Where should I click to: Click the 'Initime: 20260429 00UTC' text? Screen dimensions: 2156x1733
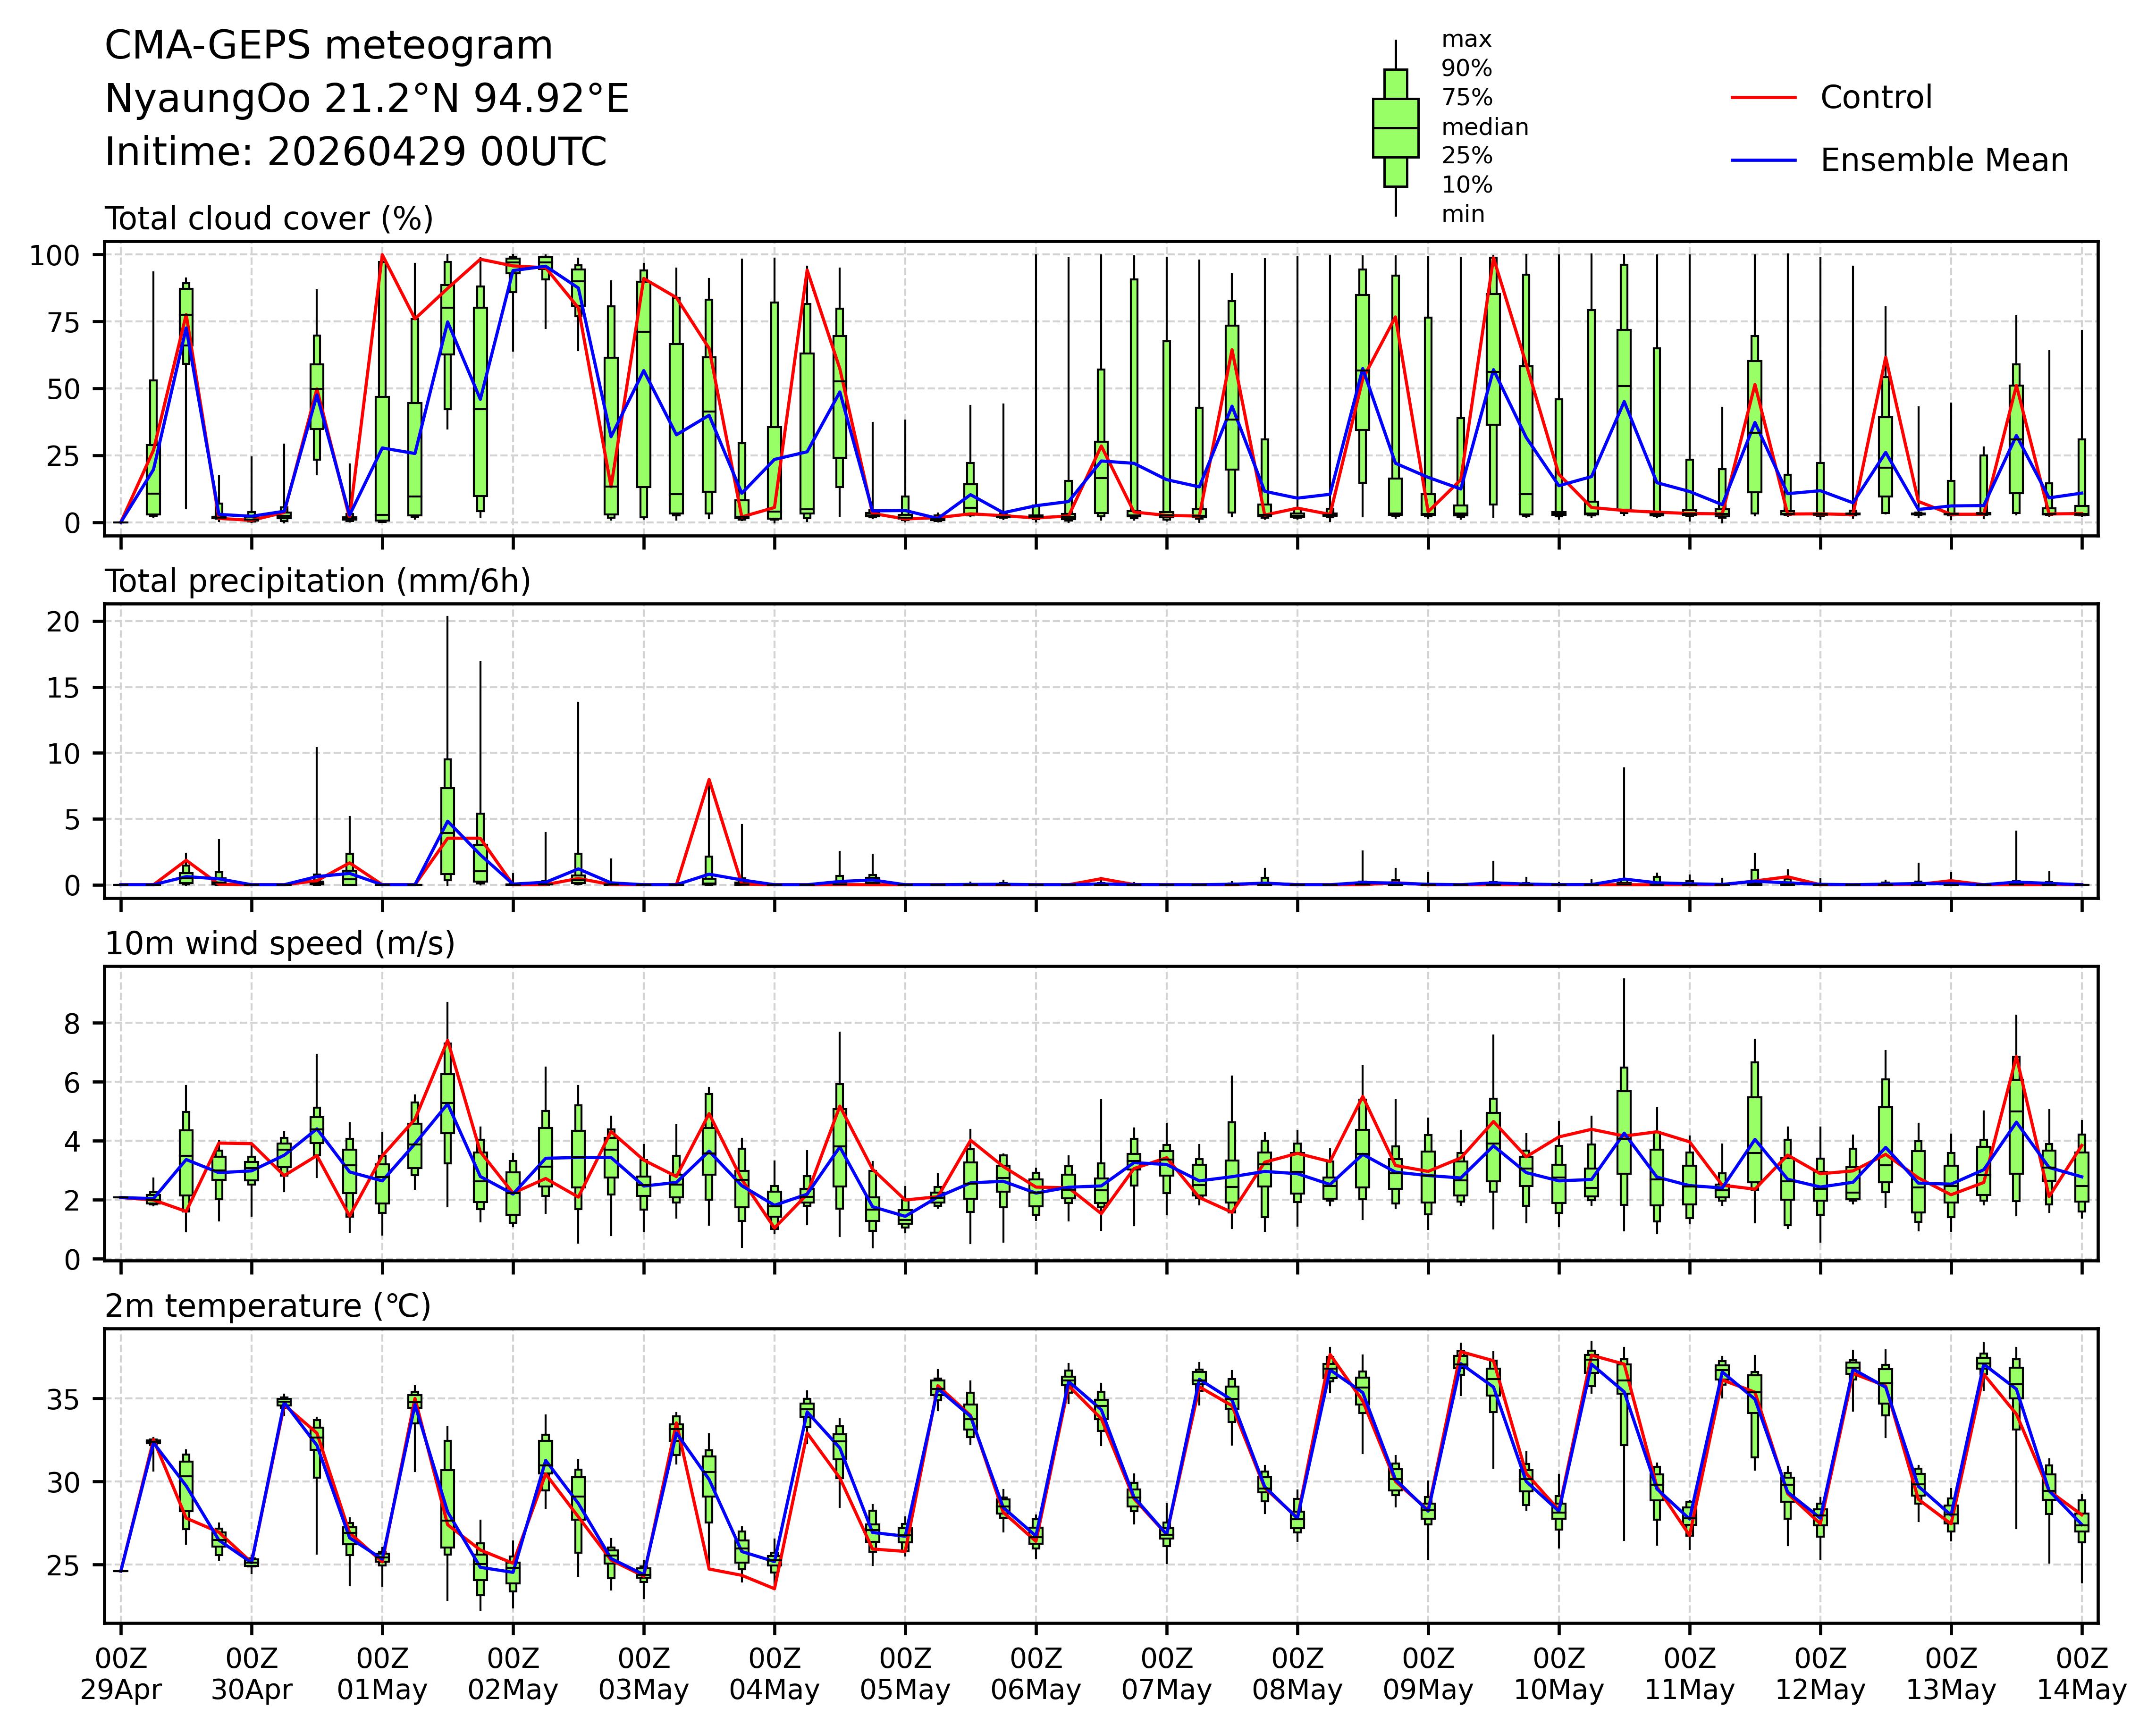[x=356, y=152]
